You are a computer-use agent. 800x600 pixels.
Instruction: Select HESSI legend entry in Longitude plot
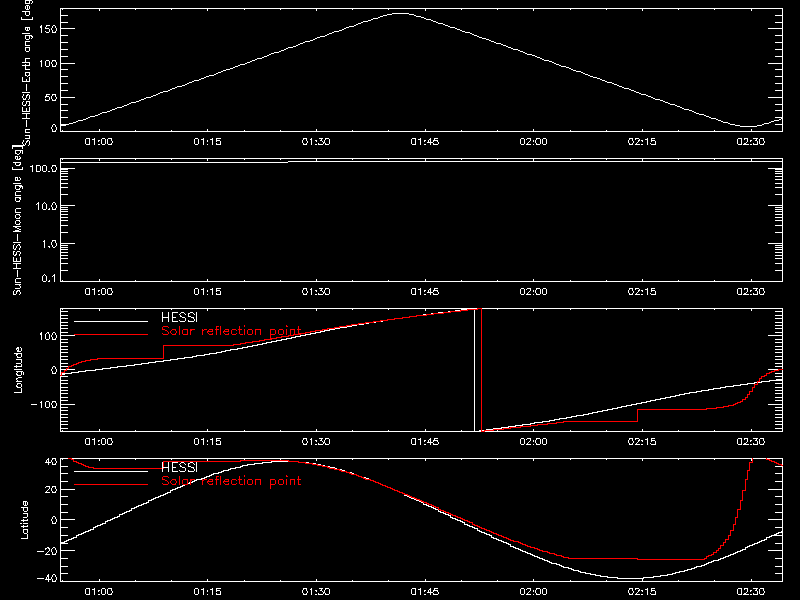pyautogui.click(x=179, y=317)
